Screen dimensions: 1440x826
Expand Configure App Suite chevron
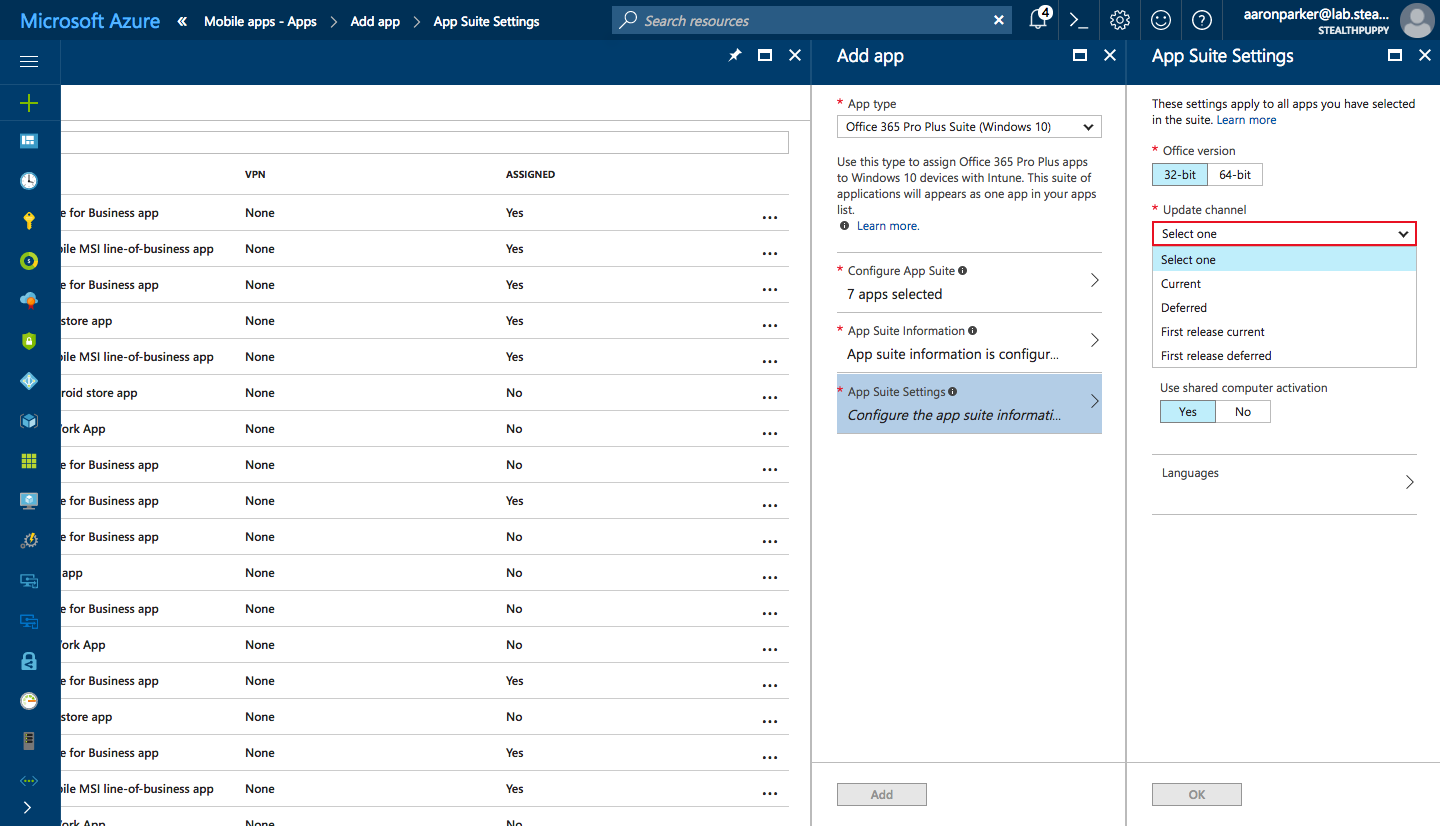coord(1094,281)
